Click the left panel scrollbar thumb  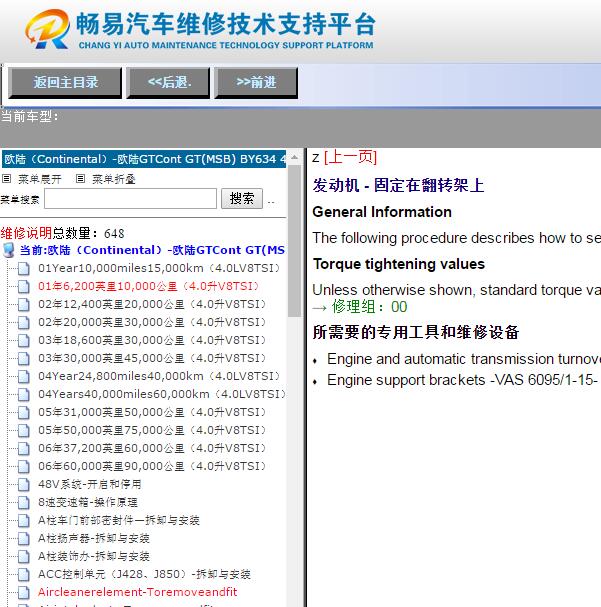coord(295,240)
